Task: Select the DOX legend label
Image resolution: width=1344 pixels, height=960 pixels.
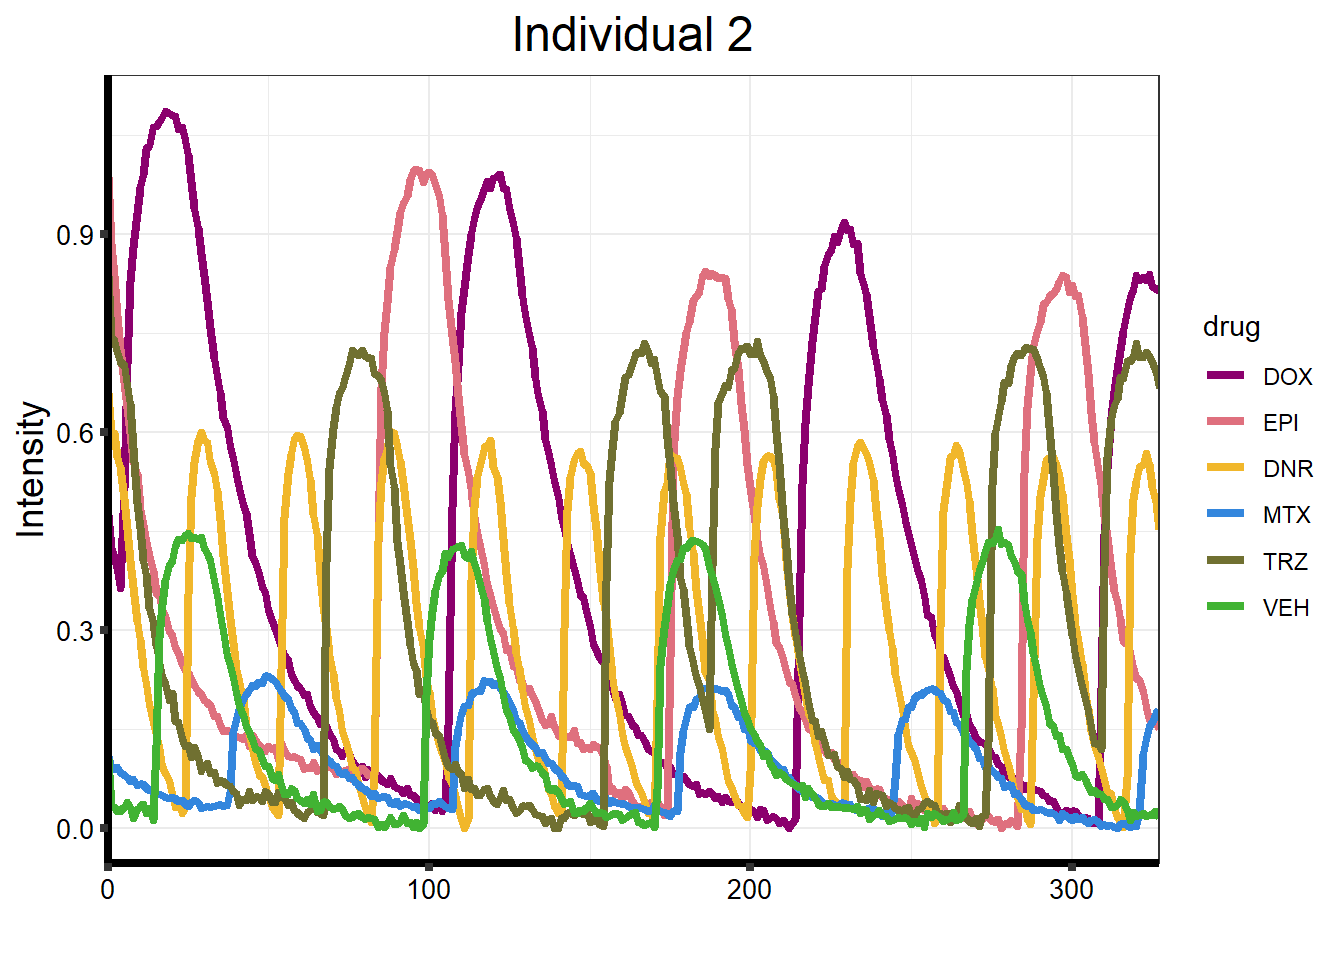Action: pos(1287,377)
